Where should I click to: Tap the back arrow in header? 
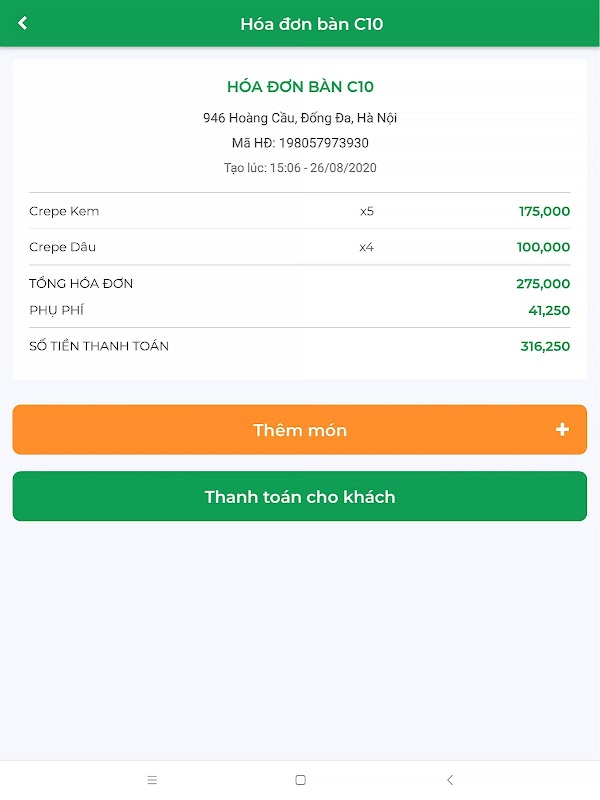pos(23,23)
